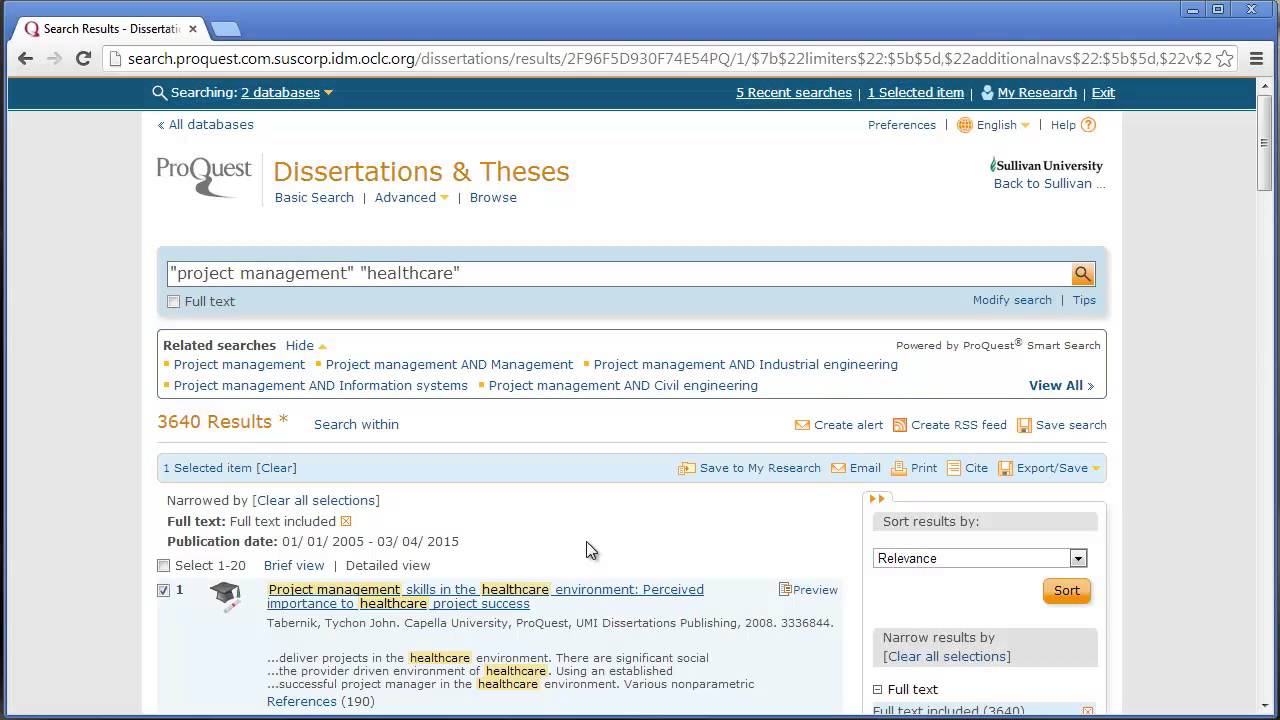Viewport: 1280px width, 720px height.
Task: Open the Advanced search dropdown arrow
Action: [x=444, y=198]
